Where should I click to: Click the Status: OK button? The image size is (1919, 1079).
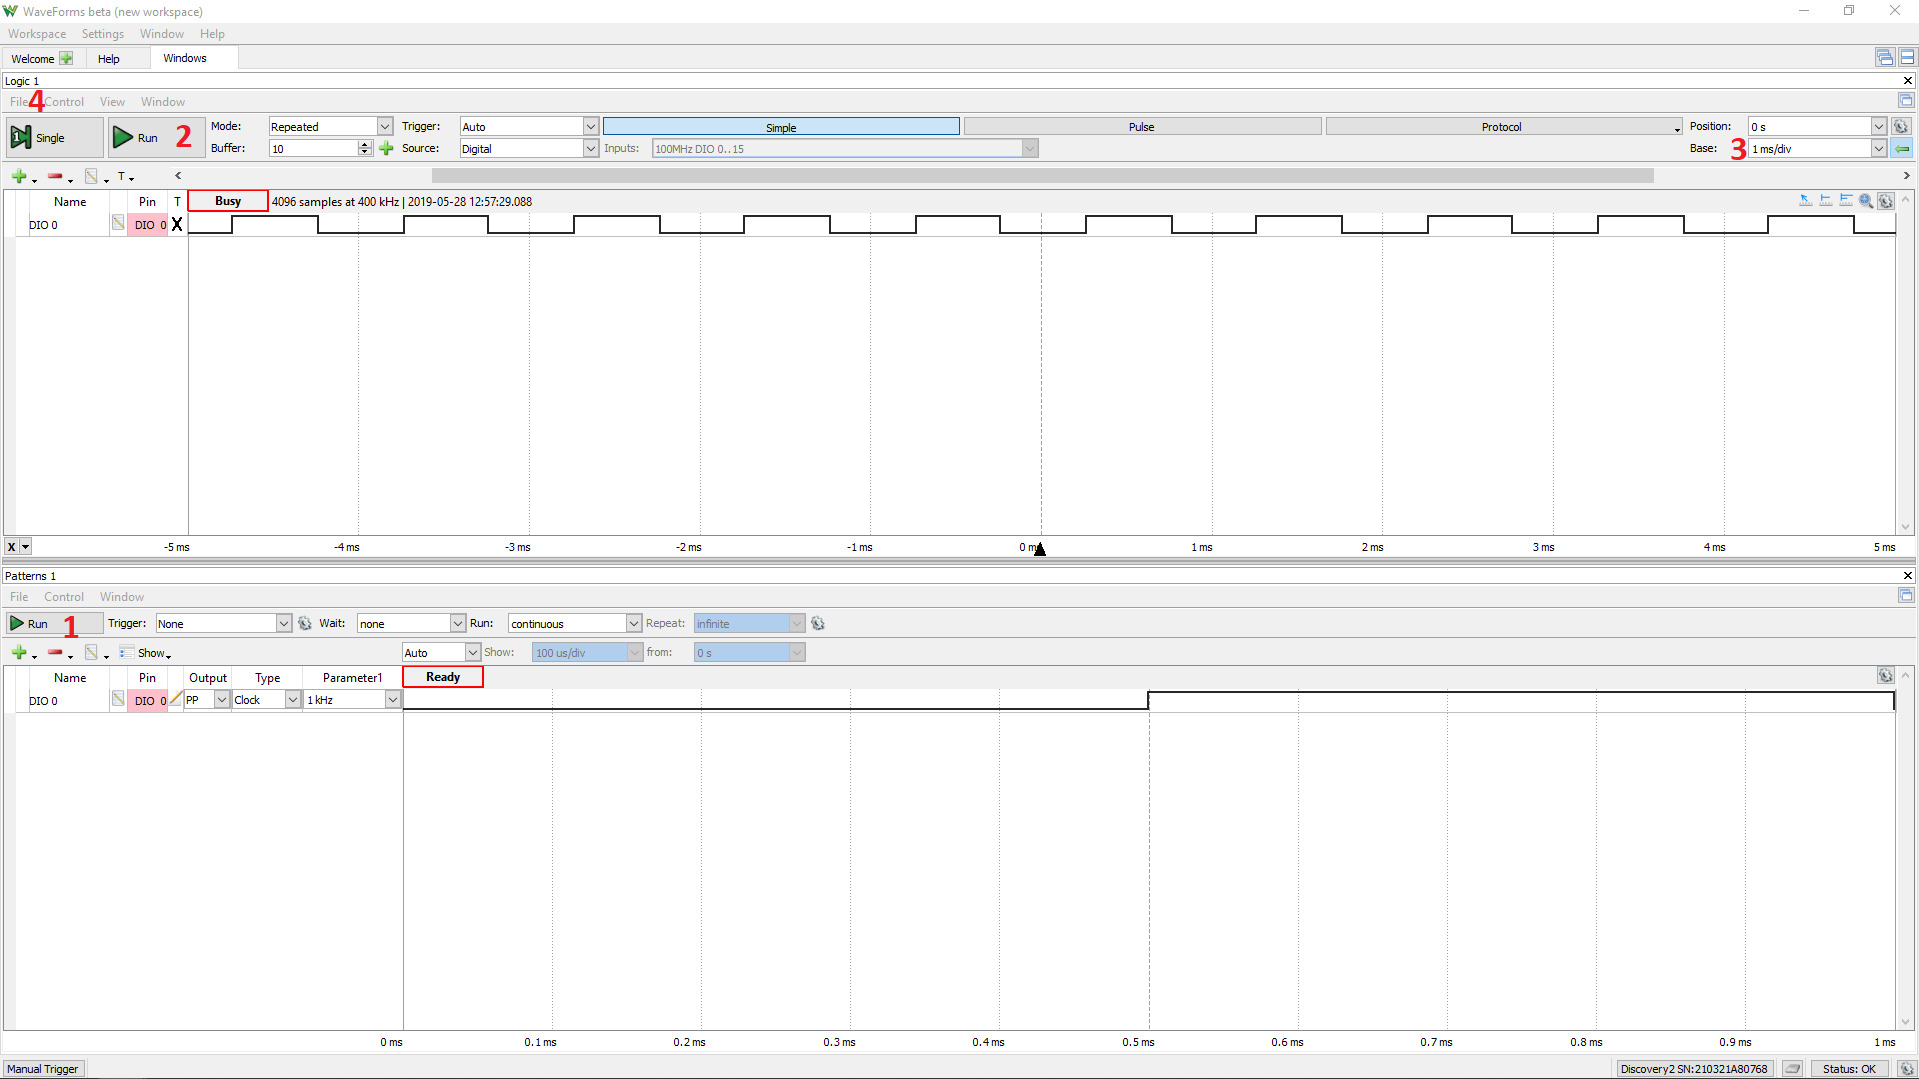pos(1849,1069)
